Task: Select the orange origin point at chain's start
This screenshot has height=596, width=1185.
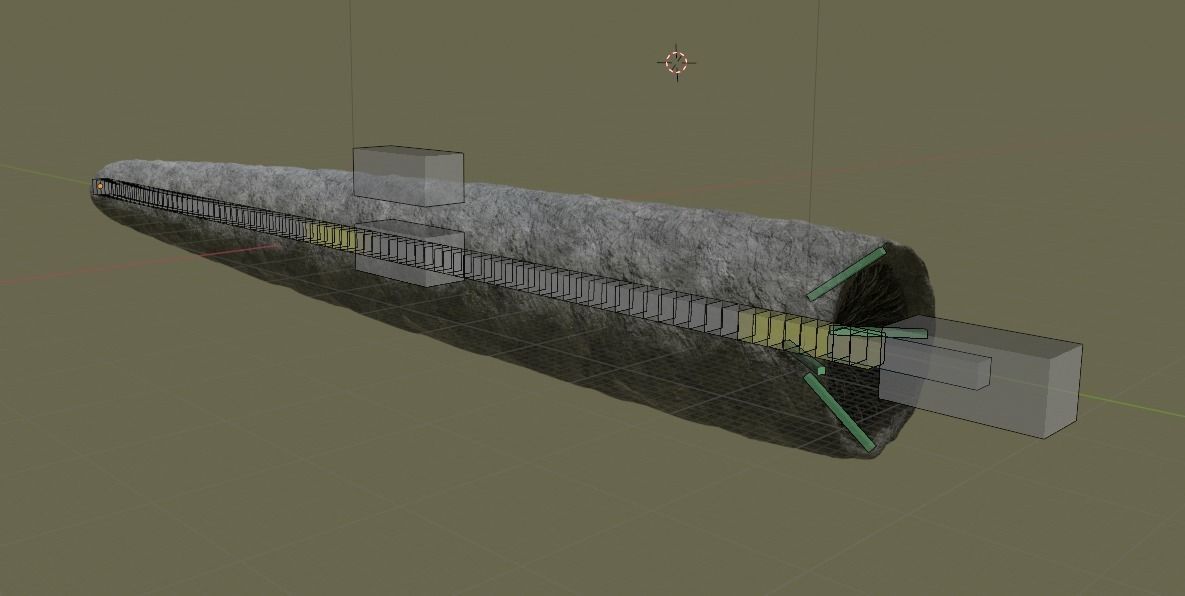Action: (x=100, y=186)
